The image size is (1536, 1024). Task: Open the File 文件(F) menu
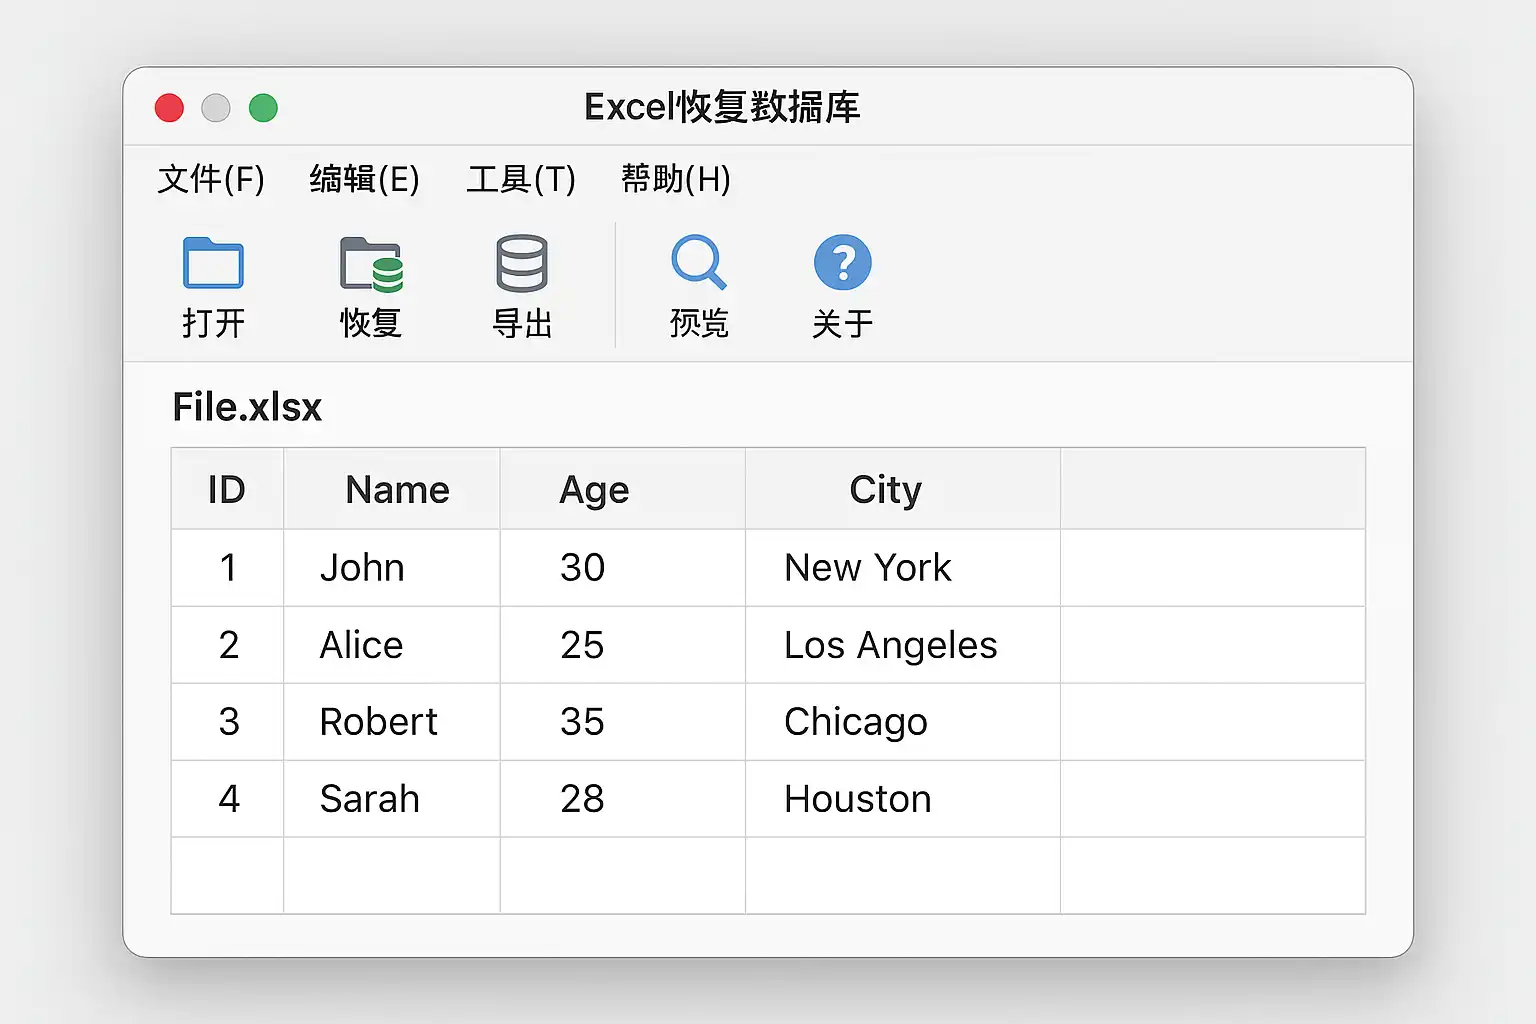click(x=211, y=179)
